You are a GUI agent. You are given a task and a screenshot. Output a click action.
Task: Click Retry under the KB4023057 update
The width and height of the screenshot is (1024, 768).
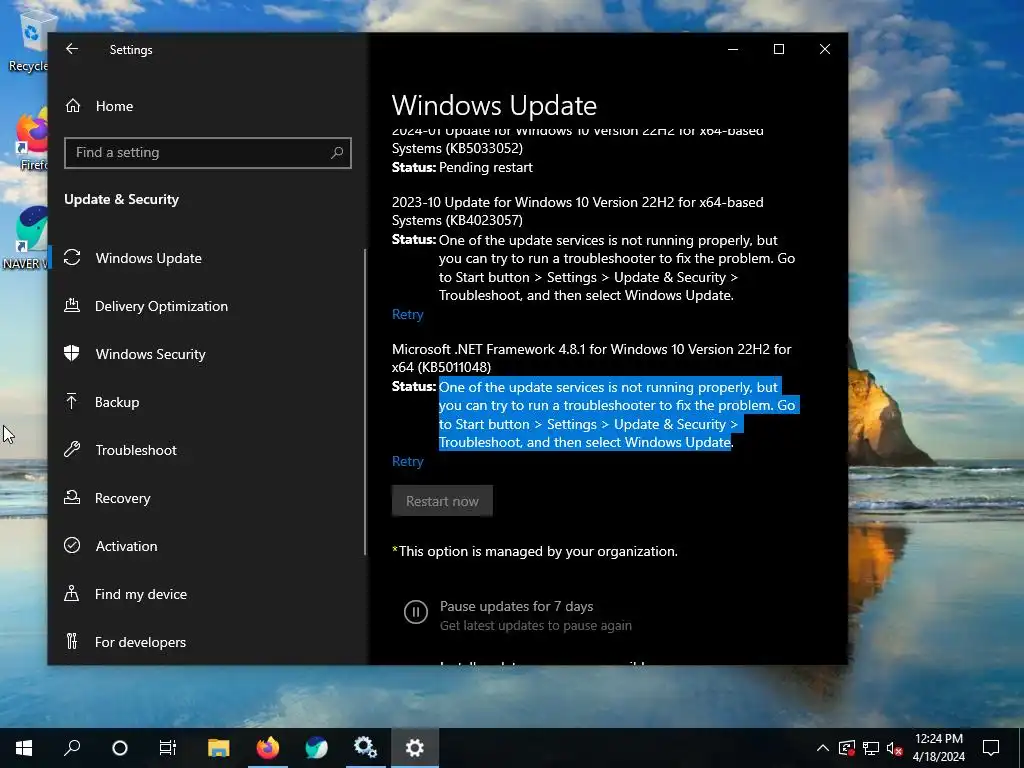tap(408, 314)
